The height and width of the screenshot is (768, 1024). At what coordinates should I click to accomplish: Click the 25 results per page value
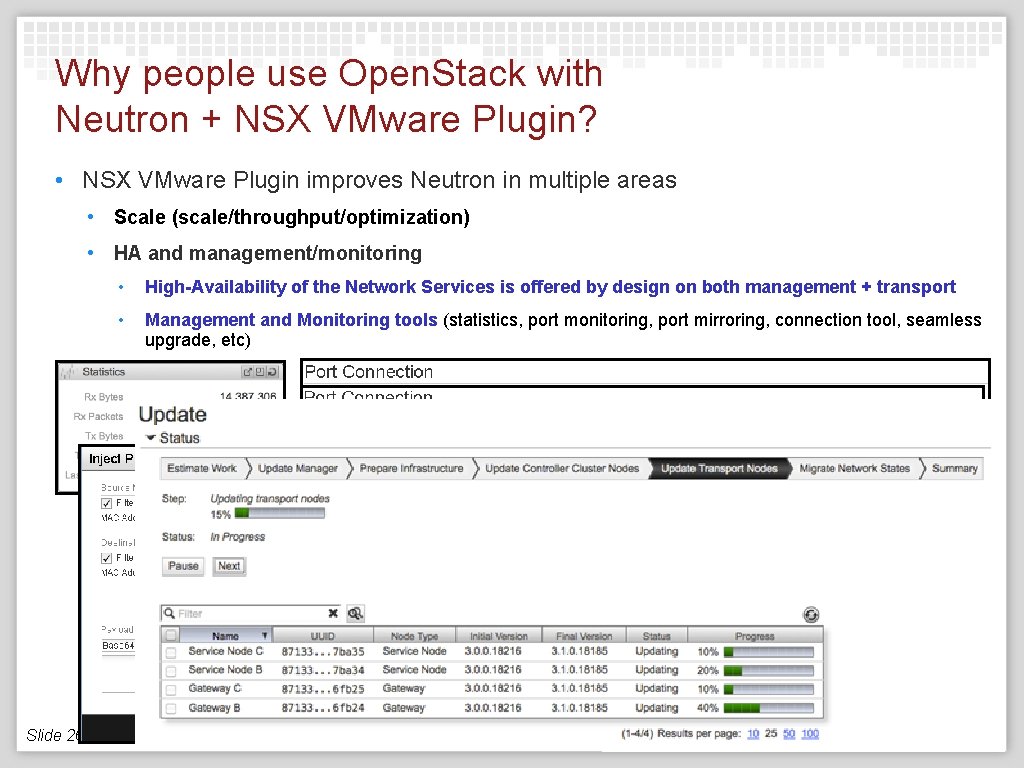click(771, 733)
